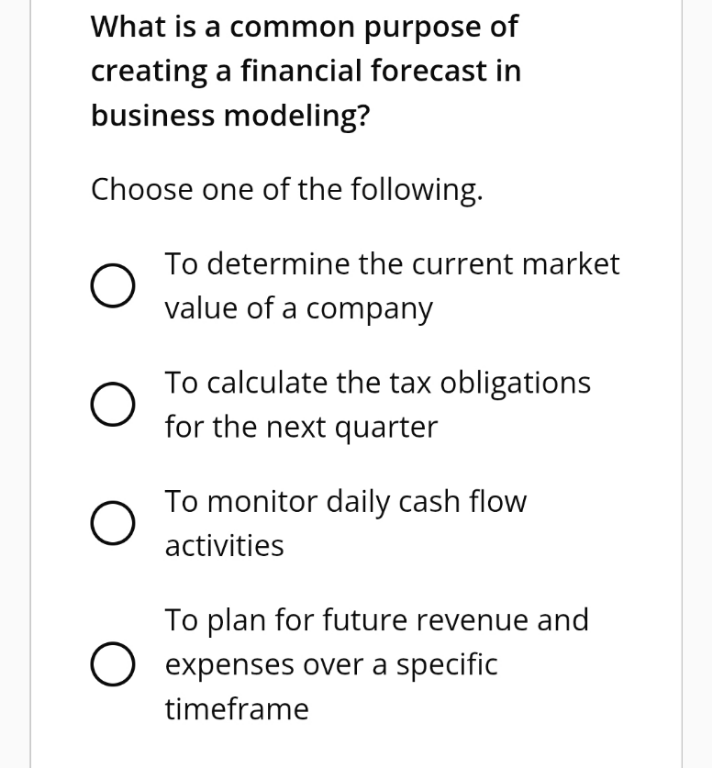Image resolution: width=712 pixels, height=768 pixels.
Task: Click the blank card area below 'timeframe'
Action: (356, 747)
